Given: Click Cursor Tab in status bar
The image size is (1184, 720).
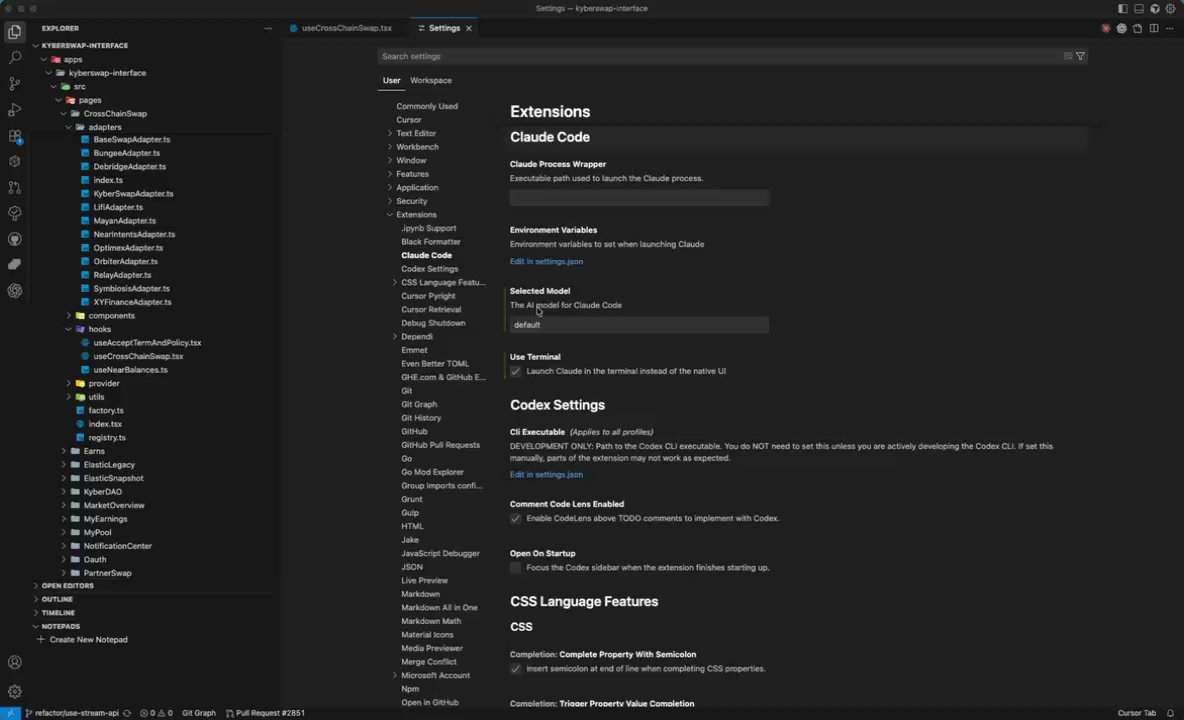Looking at the screenshot, I should (1136, 713).
